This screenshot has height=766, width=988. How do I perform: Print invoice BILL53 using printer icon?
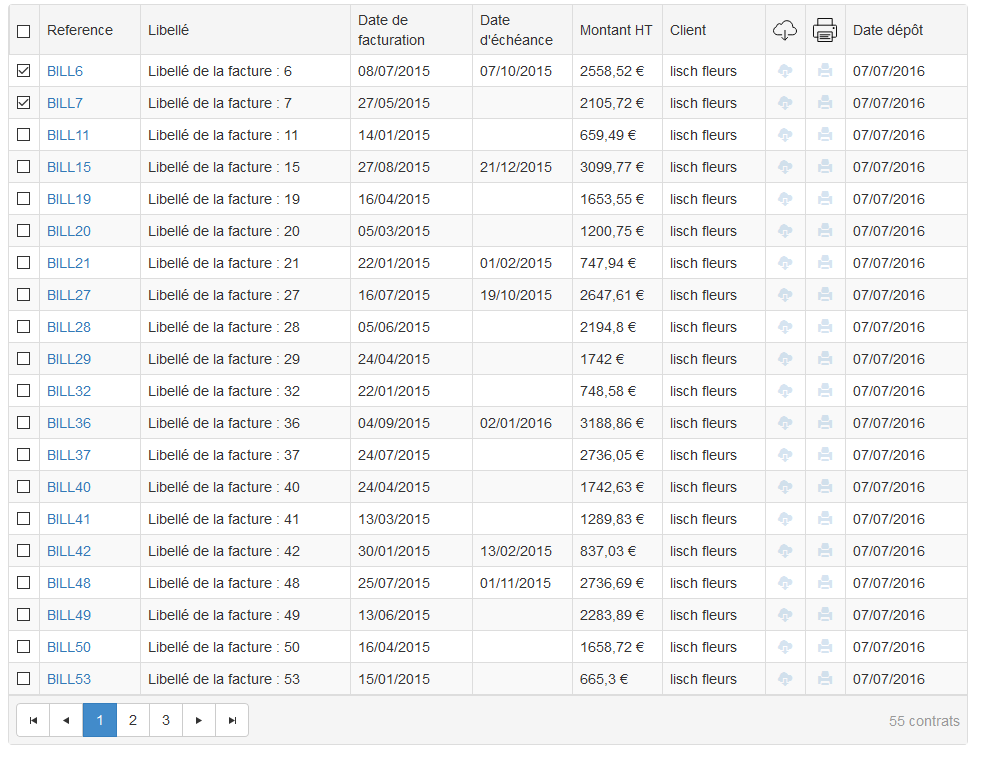coord(825,679)
